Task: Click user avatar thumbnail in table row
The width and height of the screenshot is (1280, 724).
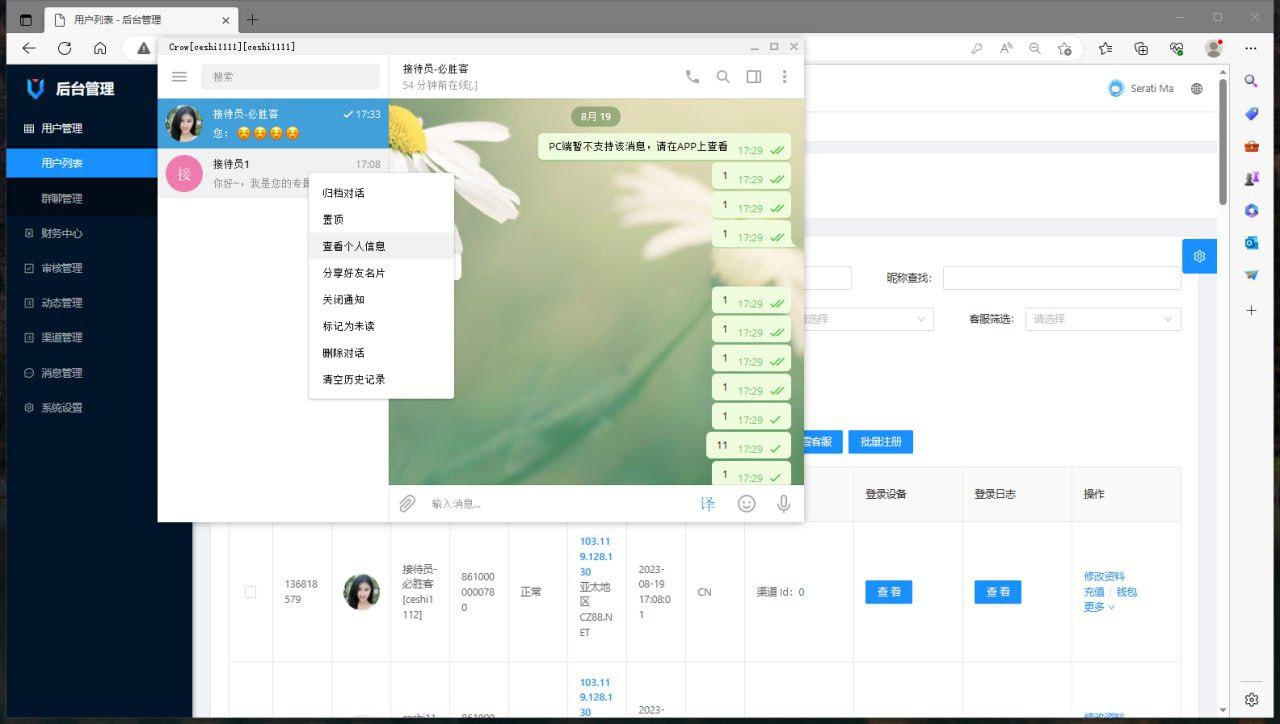Action: pos(361,592)
